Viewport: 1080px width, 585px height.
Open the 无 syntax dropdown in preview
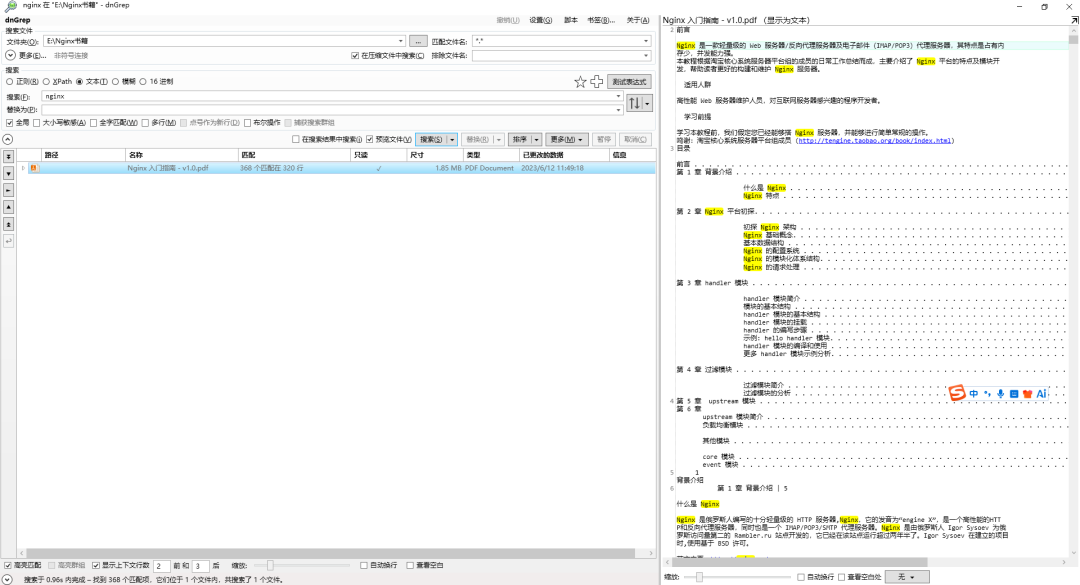point(906,577)
